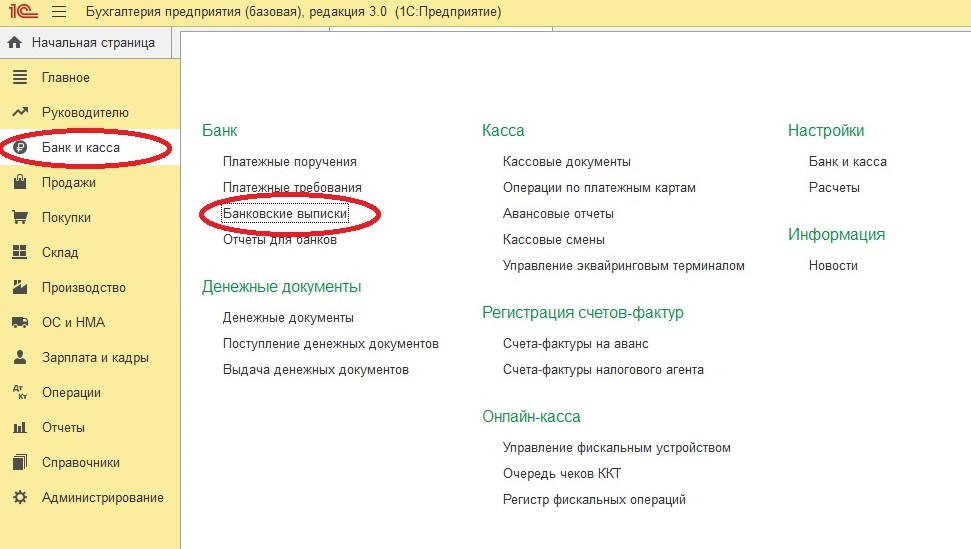971x549 pixels.
Task: Click the truck icon for ОС и НМА
Action: click(19, 323)
